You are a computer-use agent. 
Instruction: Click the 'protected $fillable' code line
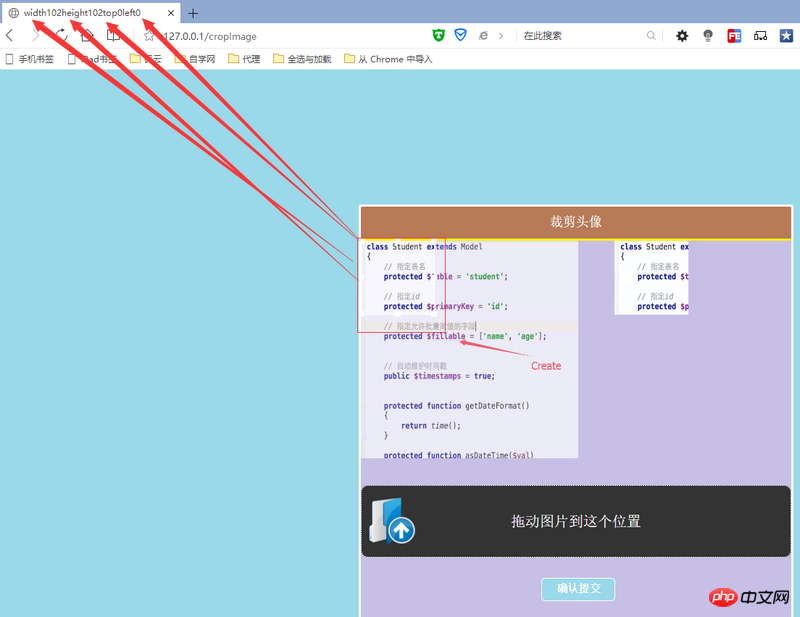pos(465,336)
